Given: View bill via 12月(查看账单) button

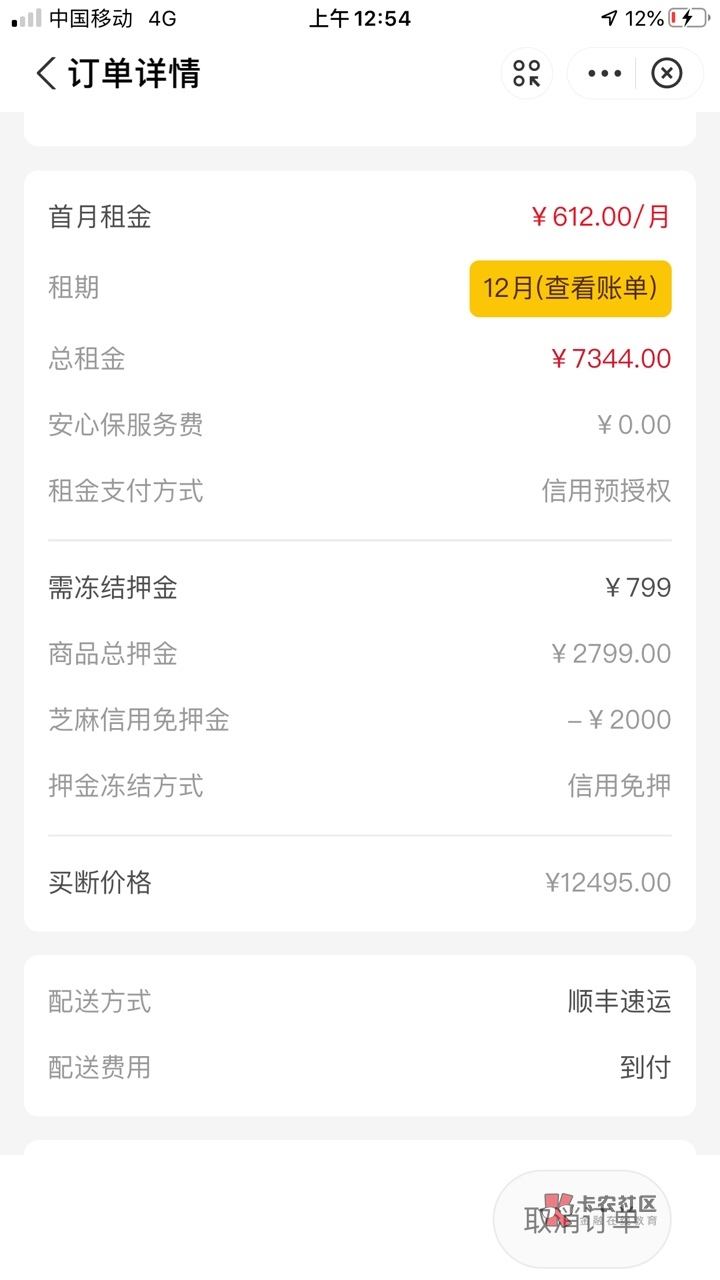Looking at the screenshot, I should pos(570,289).
